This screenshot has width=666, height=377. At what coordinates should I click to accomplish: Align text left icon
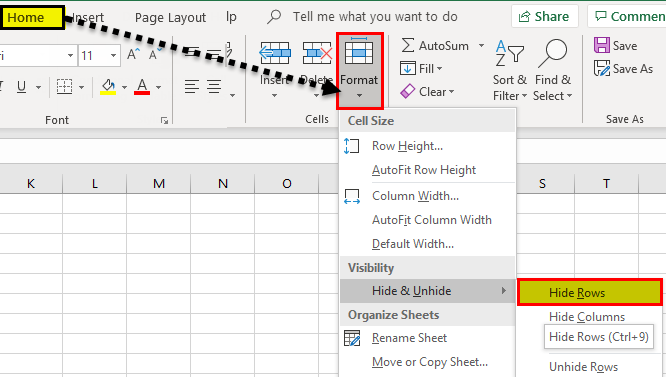point(192,87)
